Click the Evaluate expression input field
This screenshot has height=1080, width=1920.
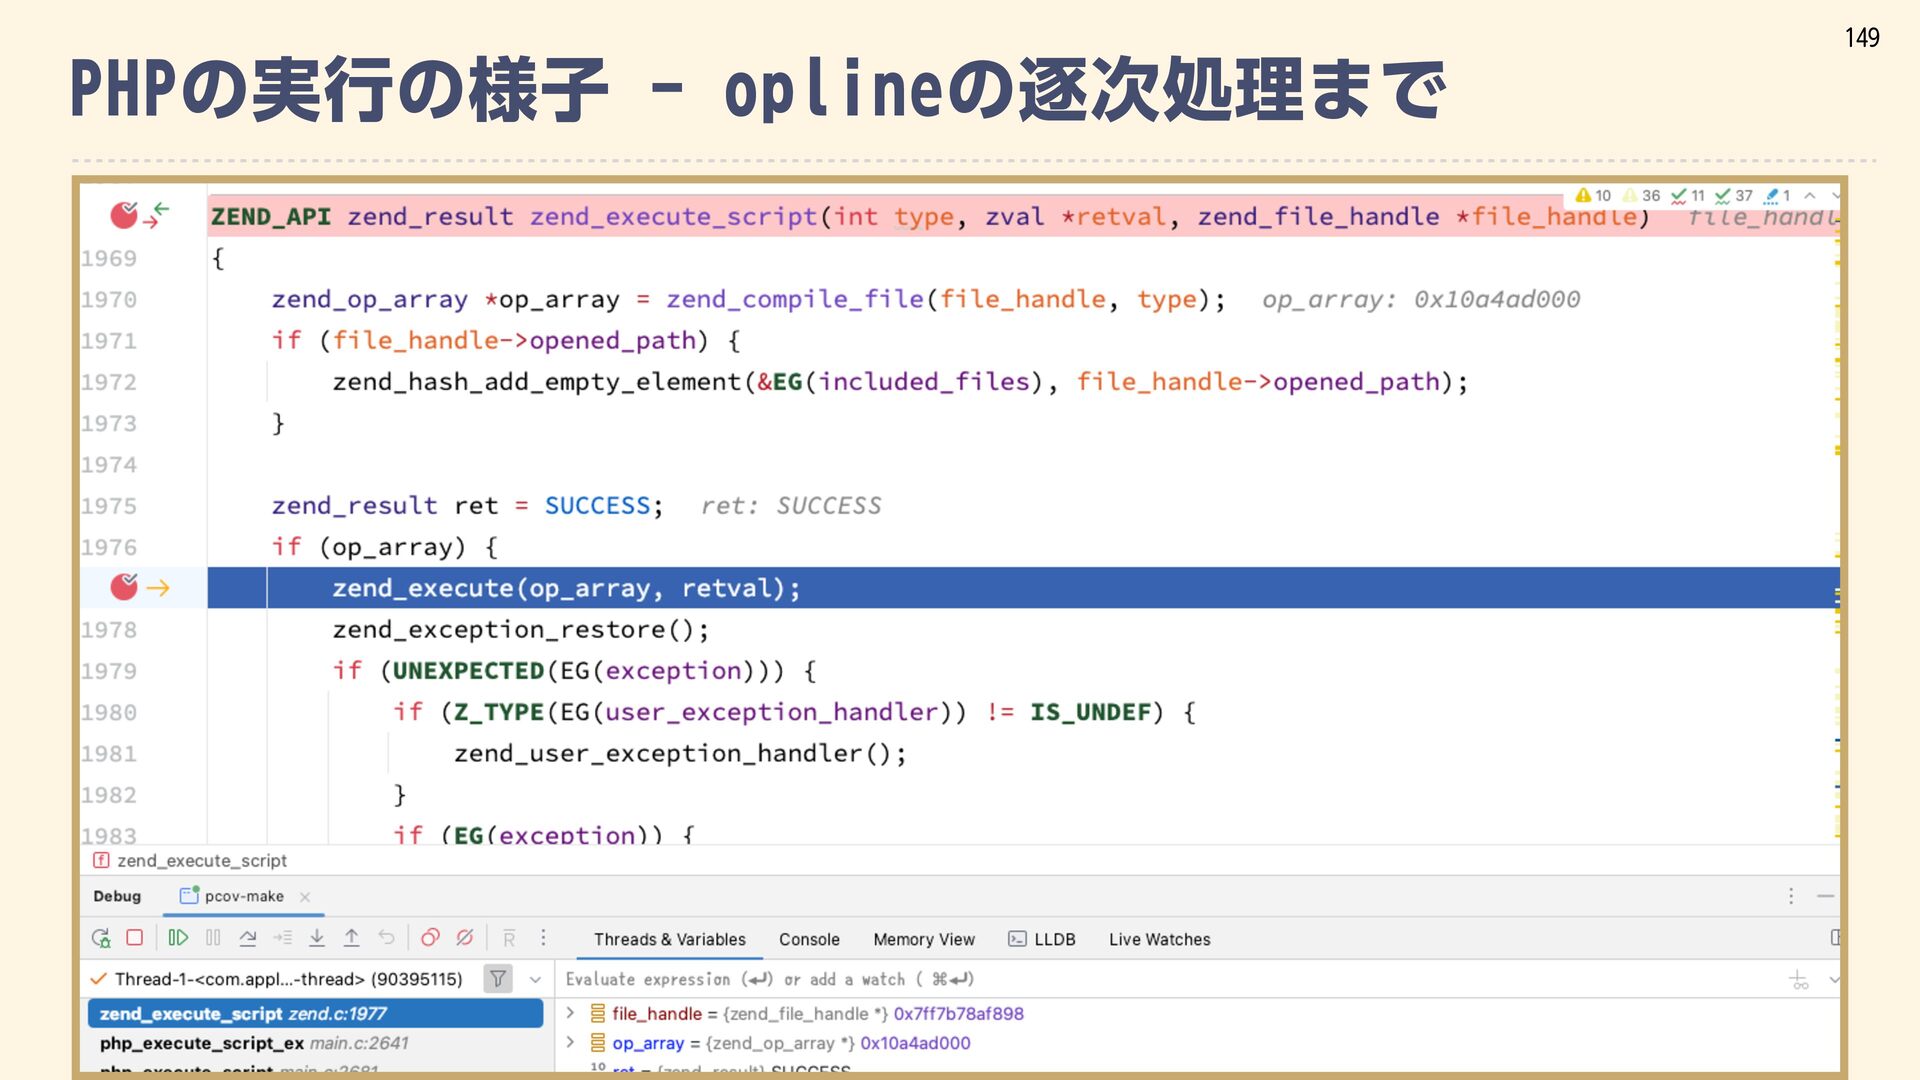(x=1100, y=979)
